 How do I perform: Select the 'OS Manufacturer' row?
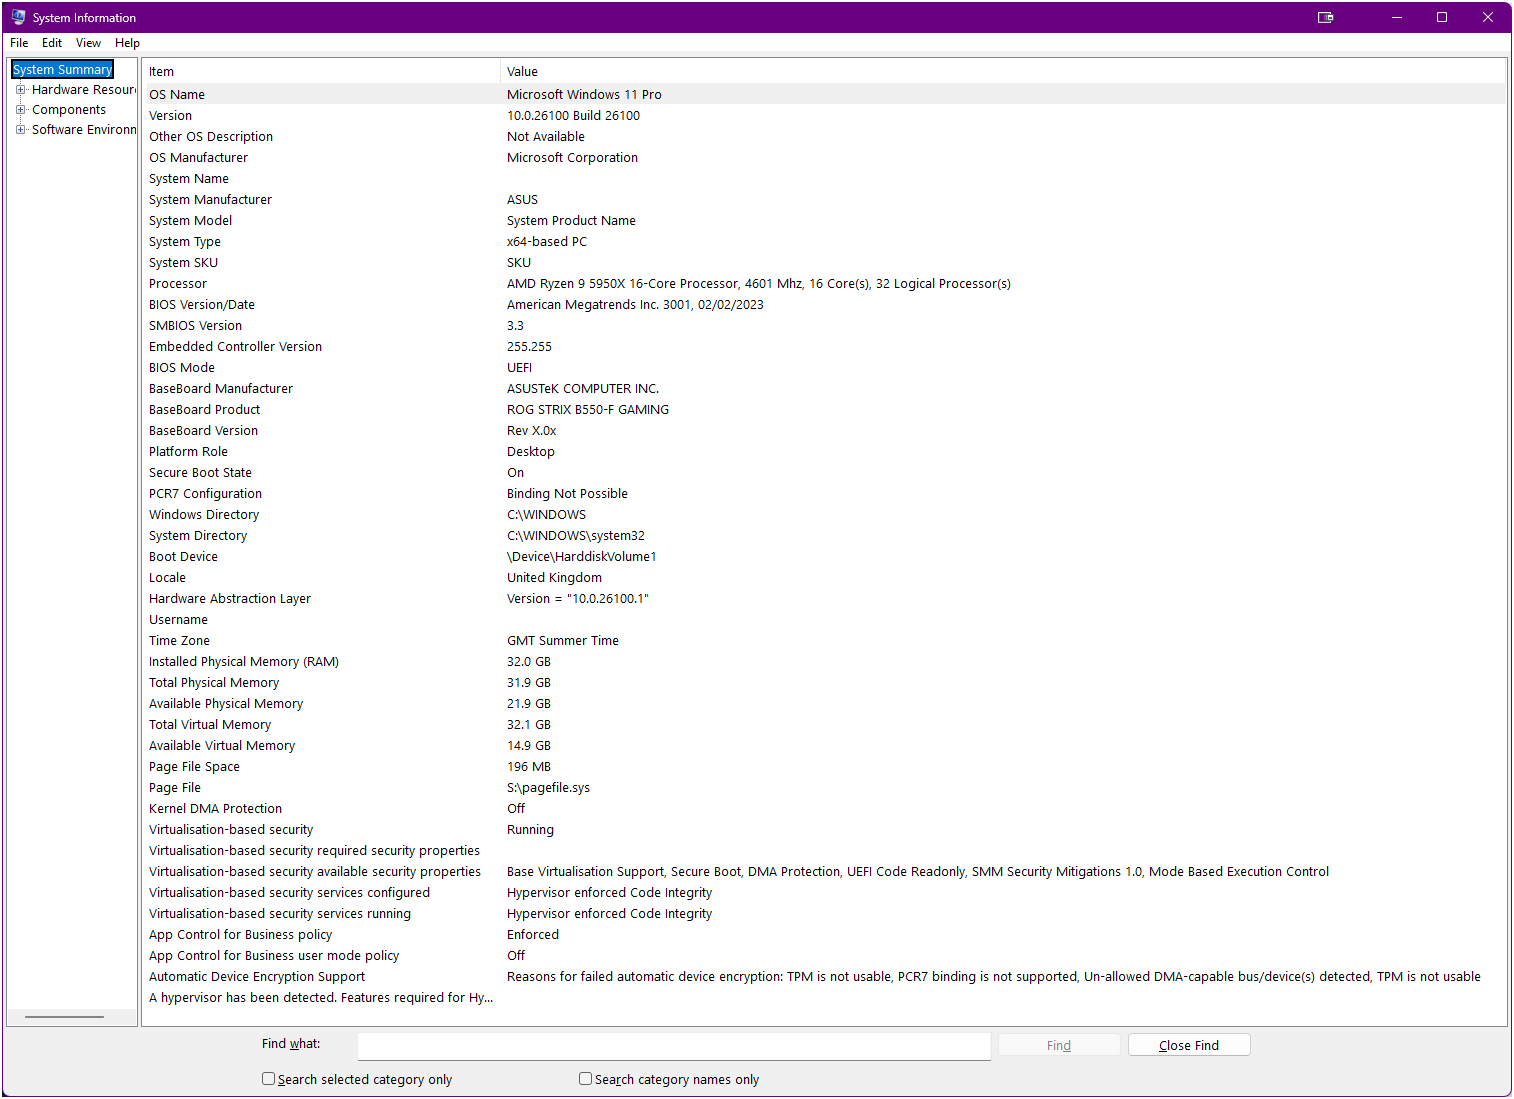point(824,157)
